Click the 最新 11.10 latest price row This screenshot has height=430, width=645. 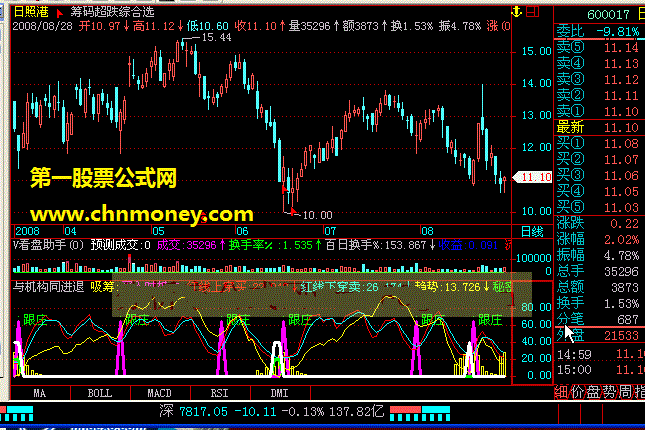click(x=599, y=128)
